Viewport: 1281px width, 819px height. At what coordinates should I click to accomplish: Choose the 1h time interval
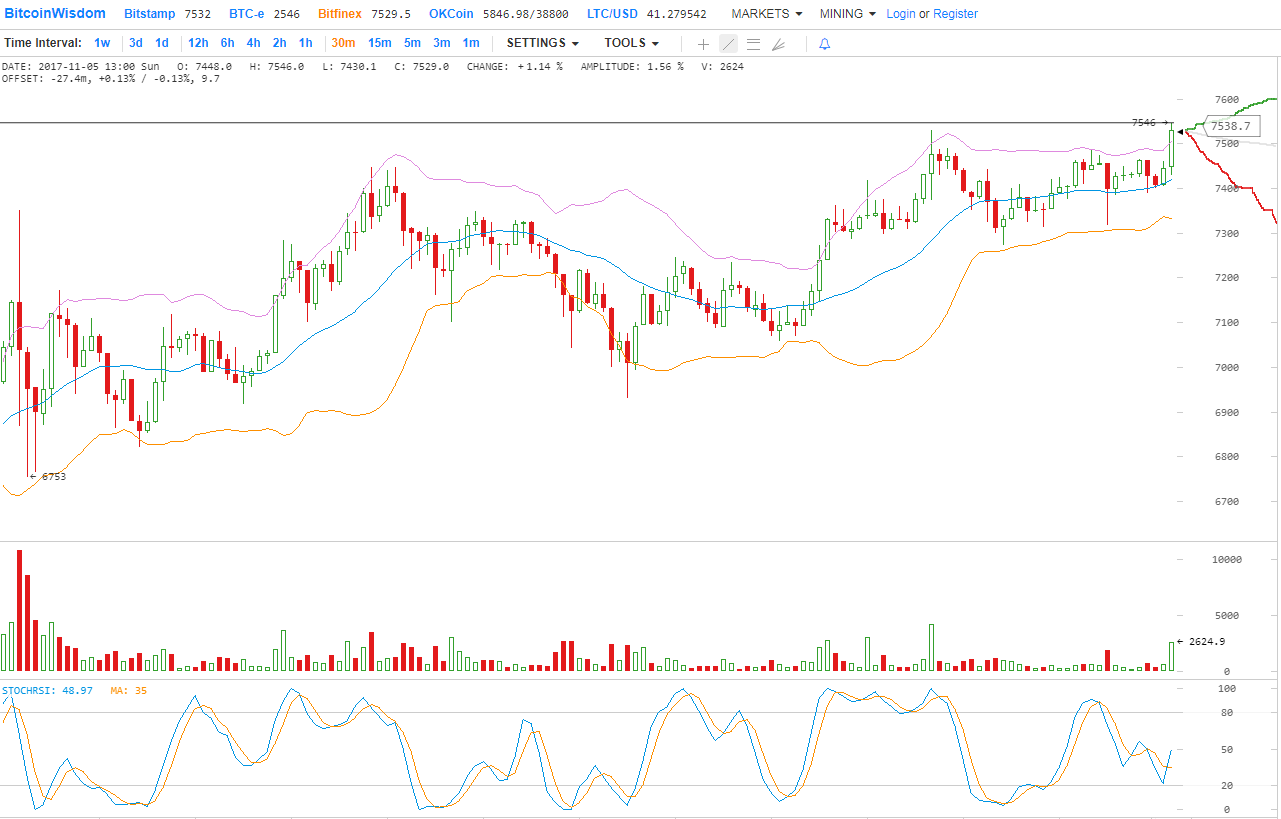point(305,43)
